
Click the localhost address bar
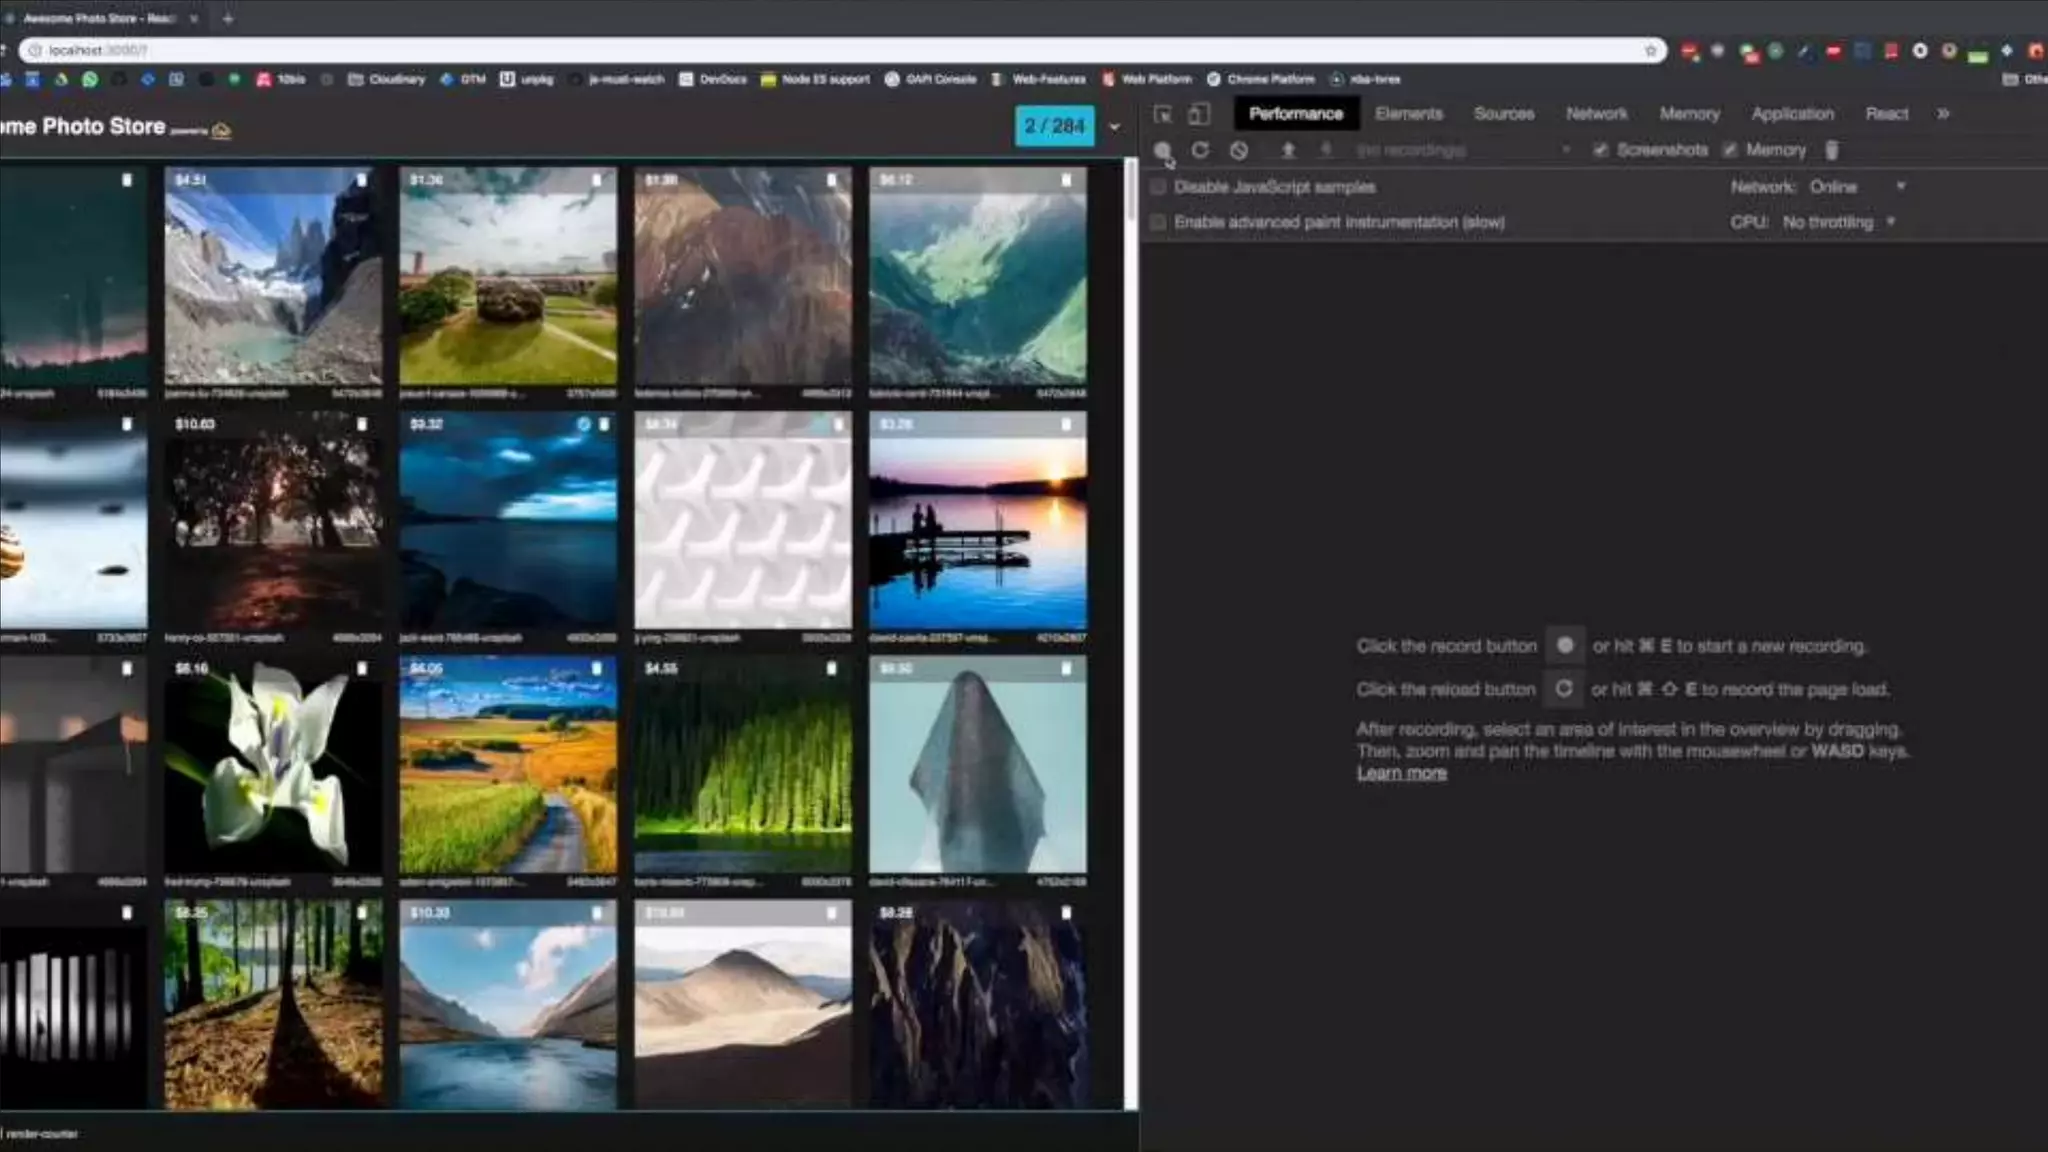click(x=840, y=50)
